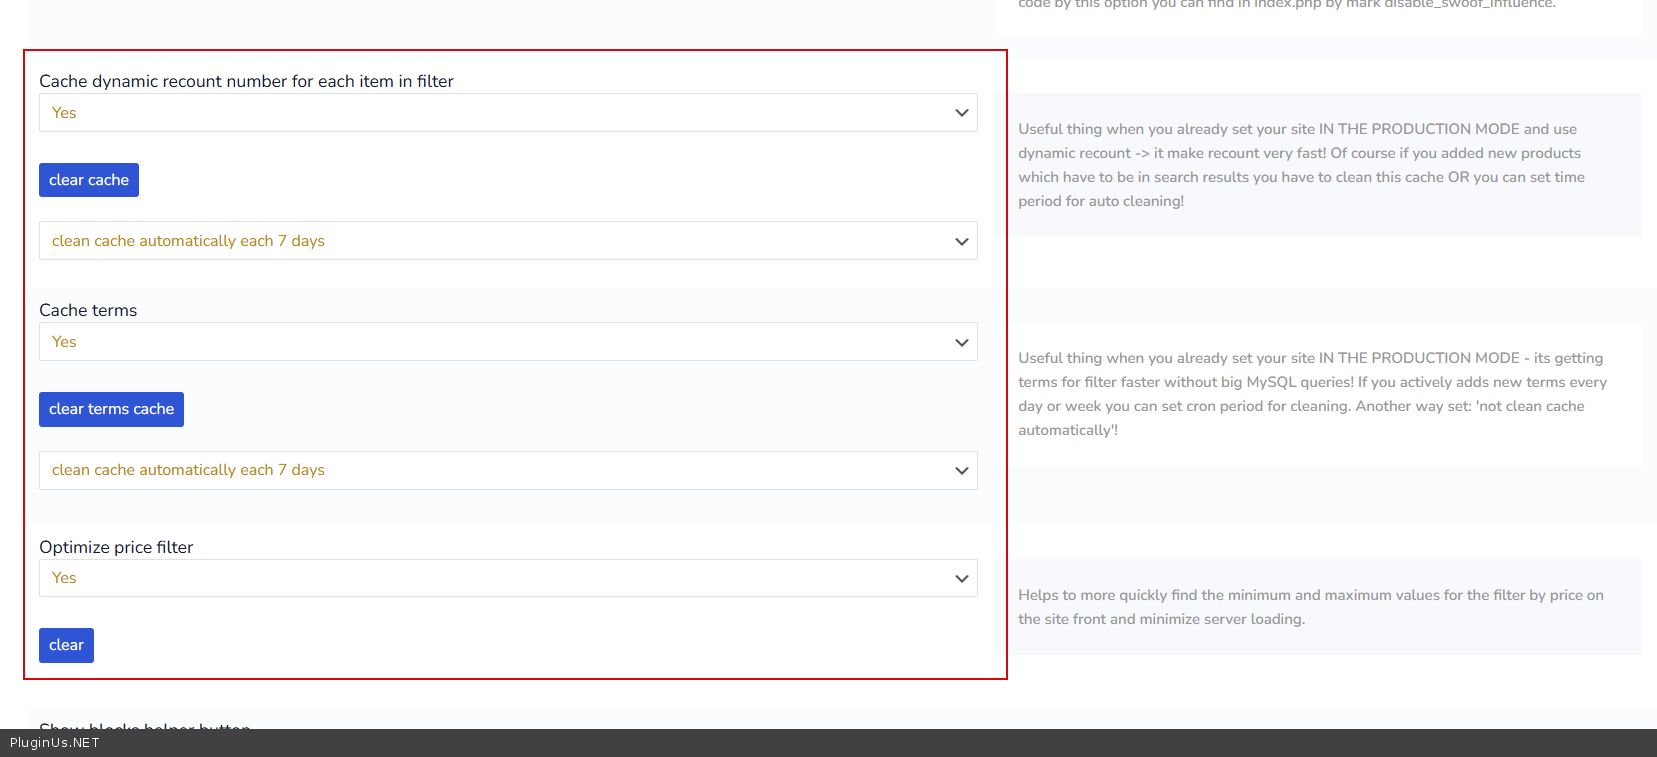1657x757 pixels.
Task: Click the chevron arrow of Optimize price filter select
Action: (961, 578)
